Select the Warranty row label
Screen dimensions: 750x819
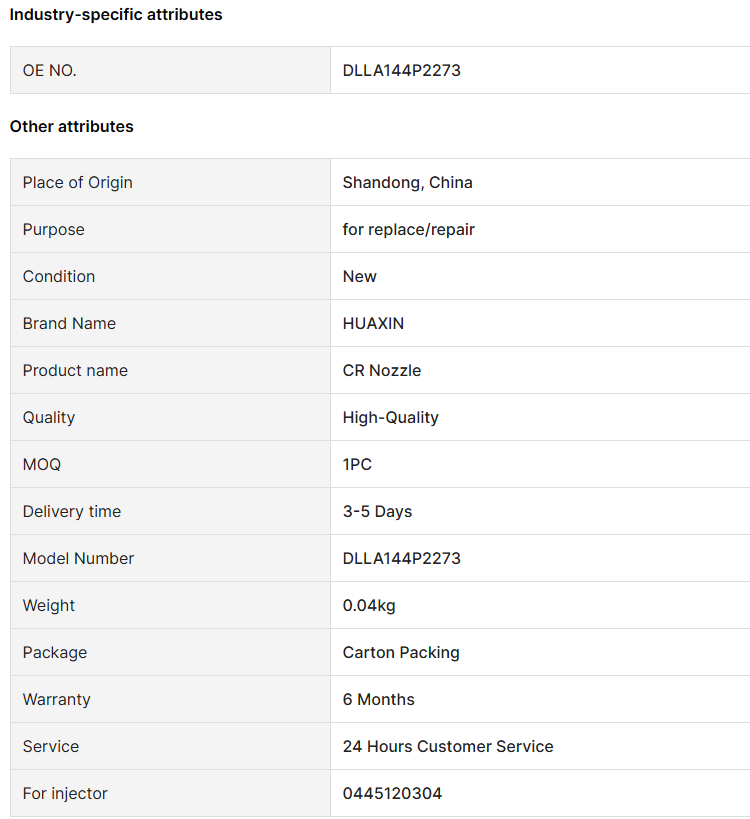point(56,699)
